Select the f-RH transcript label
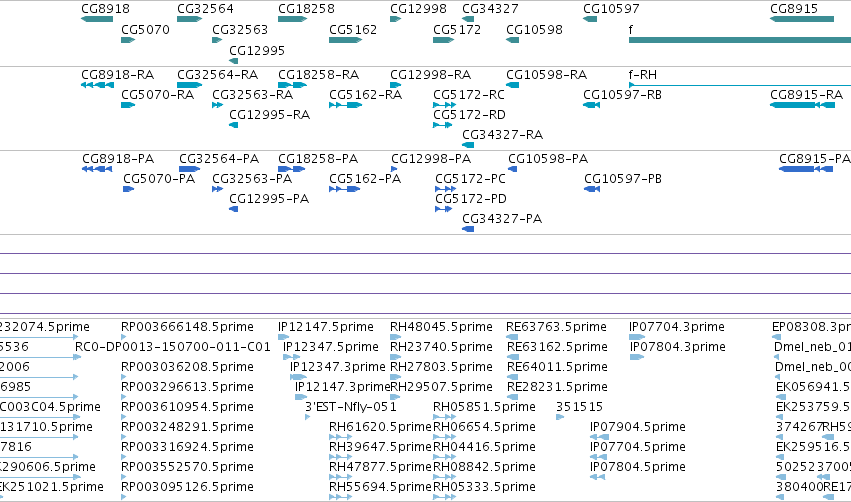This screenshot has width=851, height=502. point(643,74)
